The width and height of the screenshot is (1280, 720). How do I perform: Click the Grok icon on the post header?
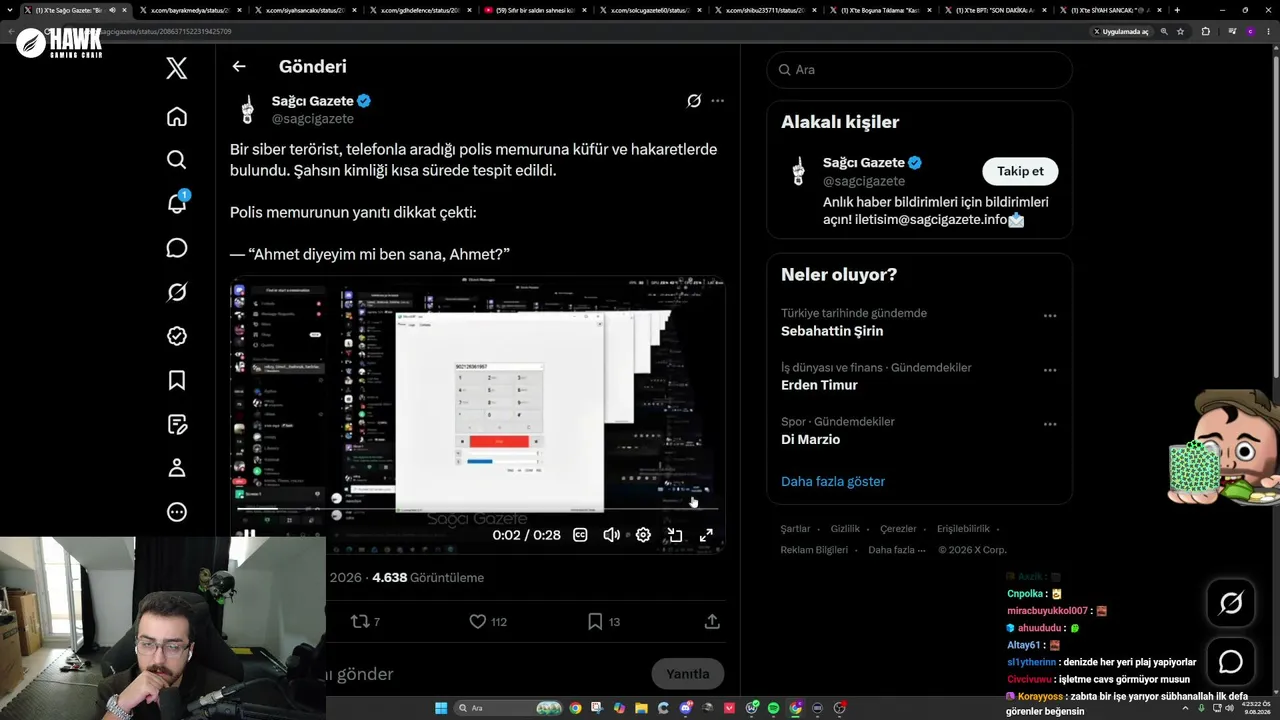tap(694, 101)
